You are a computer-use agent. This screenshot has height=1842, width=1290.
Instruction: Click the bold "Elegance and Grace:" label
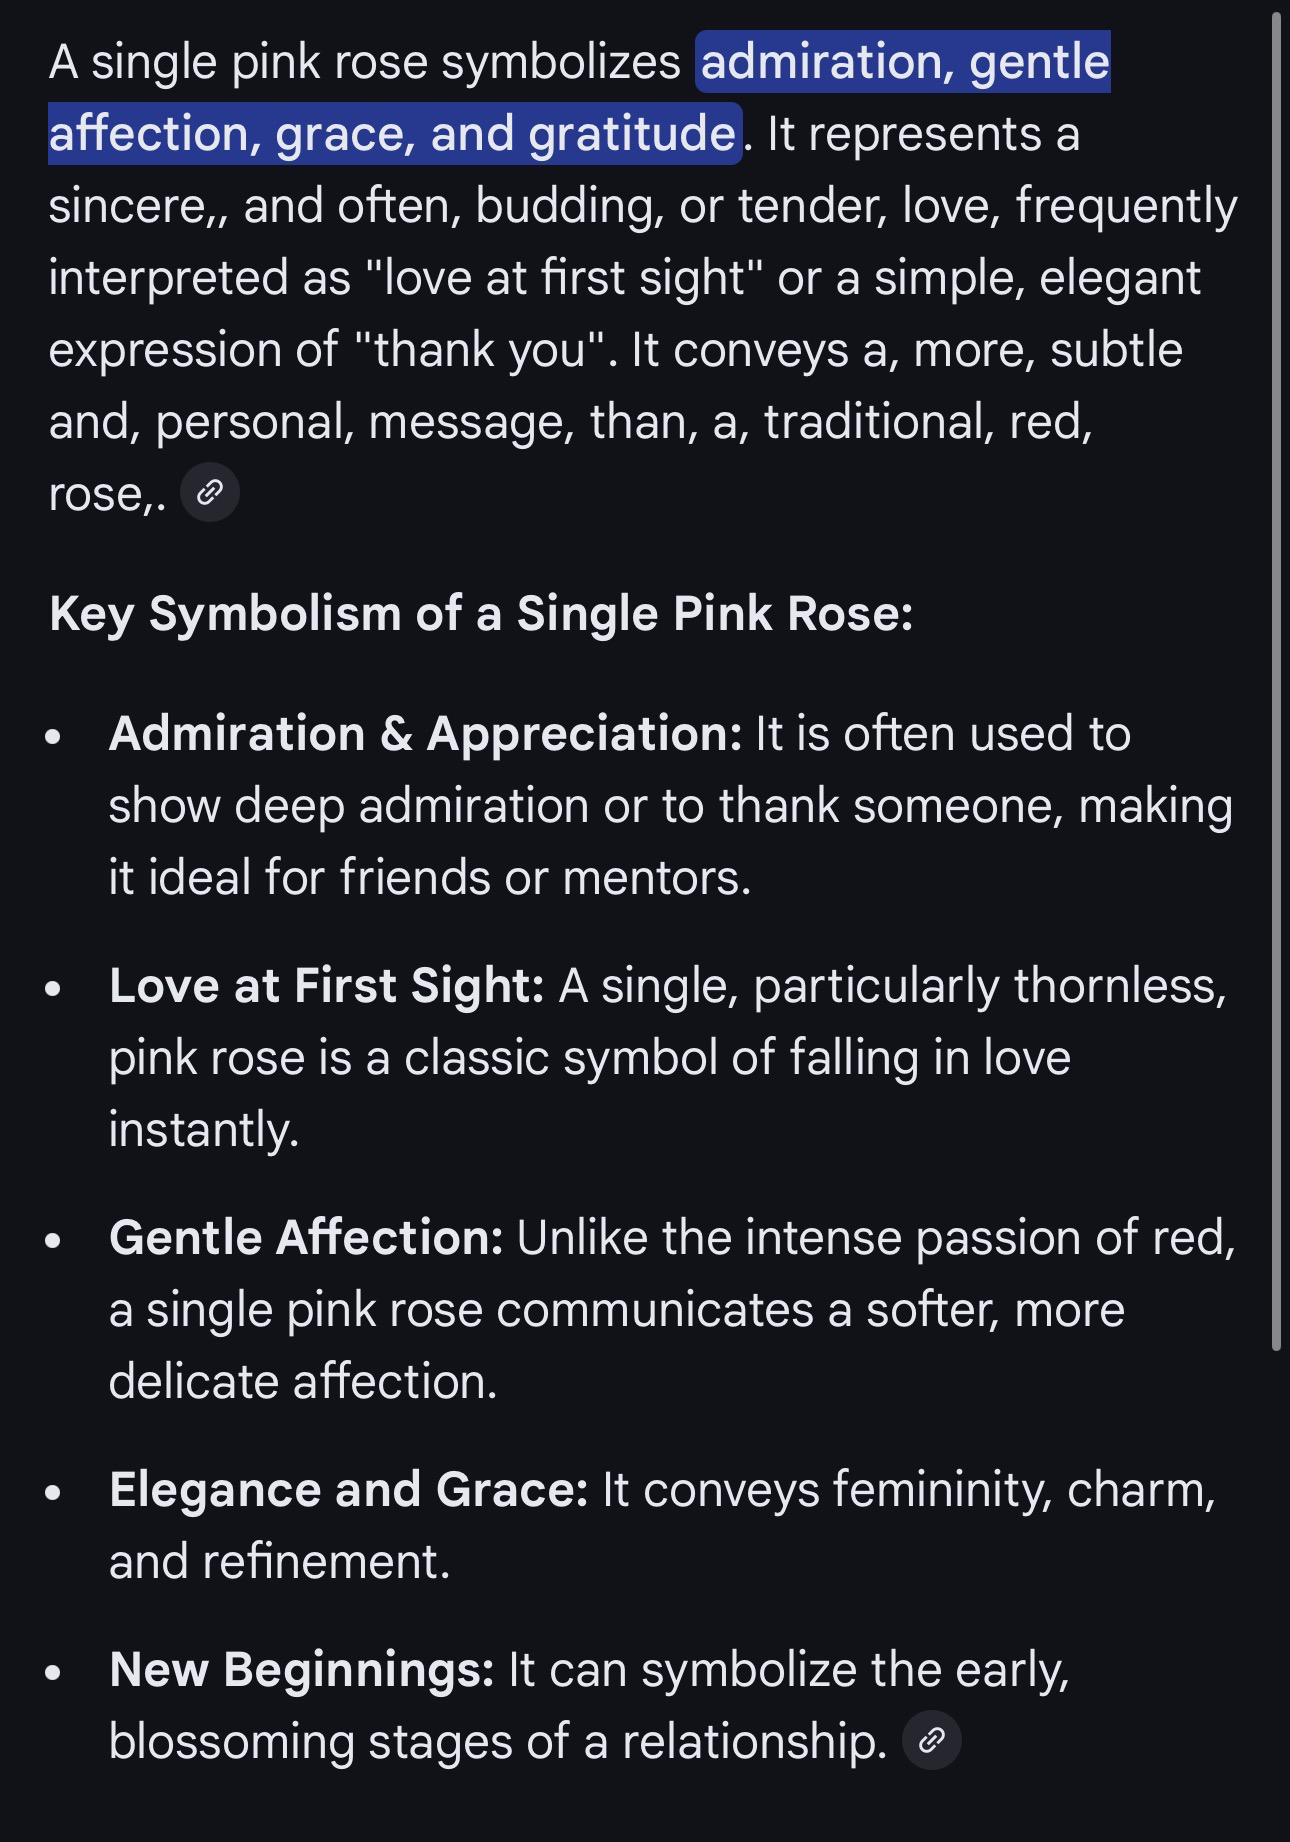[x=348, y=1490]
